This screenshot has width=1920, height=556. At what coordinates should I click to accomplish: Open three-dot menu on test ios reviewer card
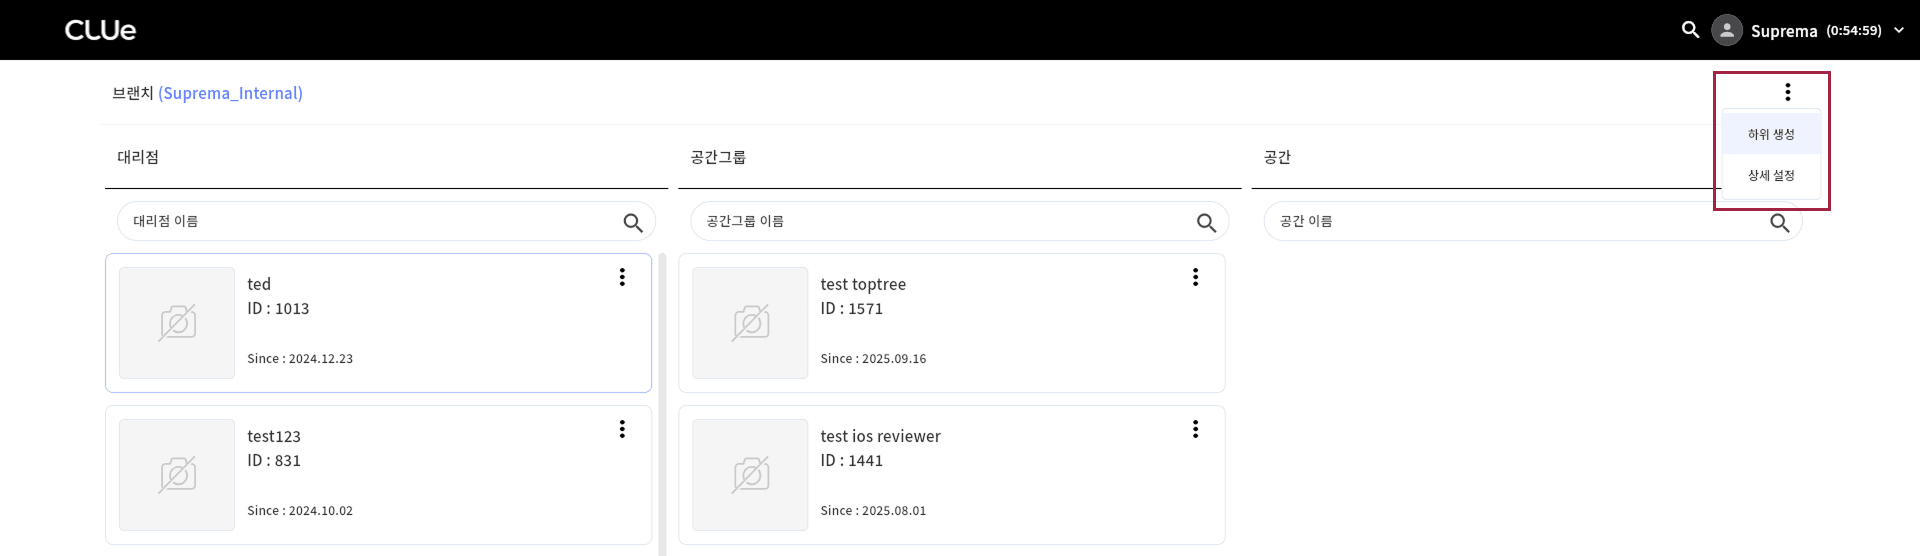coord(1195,429)
